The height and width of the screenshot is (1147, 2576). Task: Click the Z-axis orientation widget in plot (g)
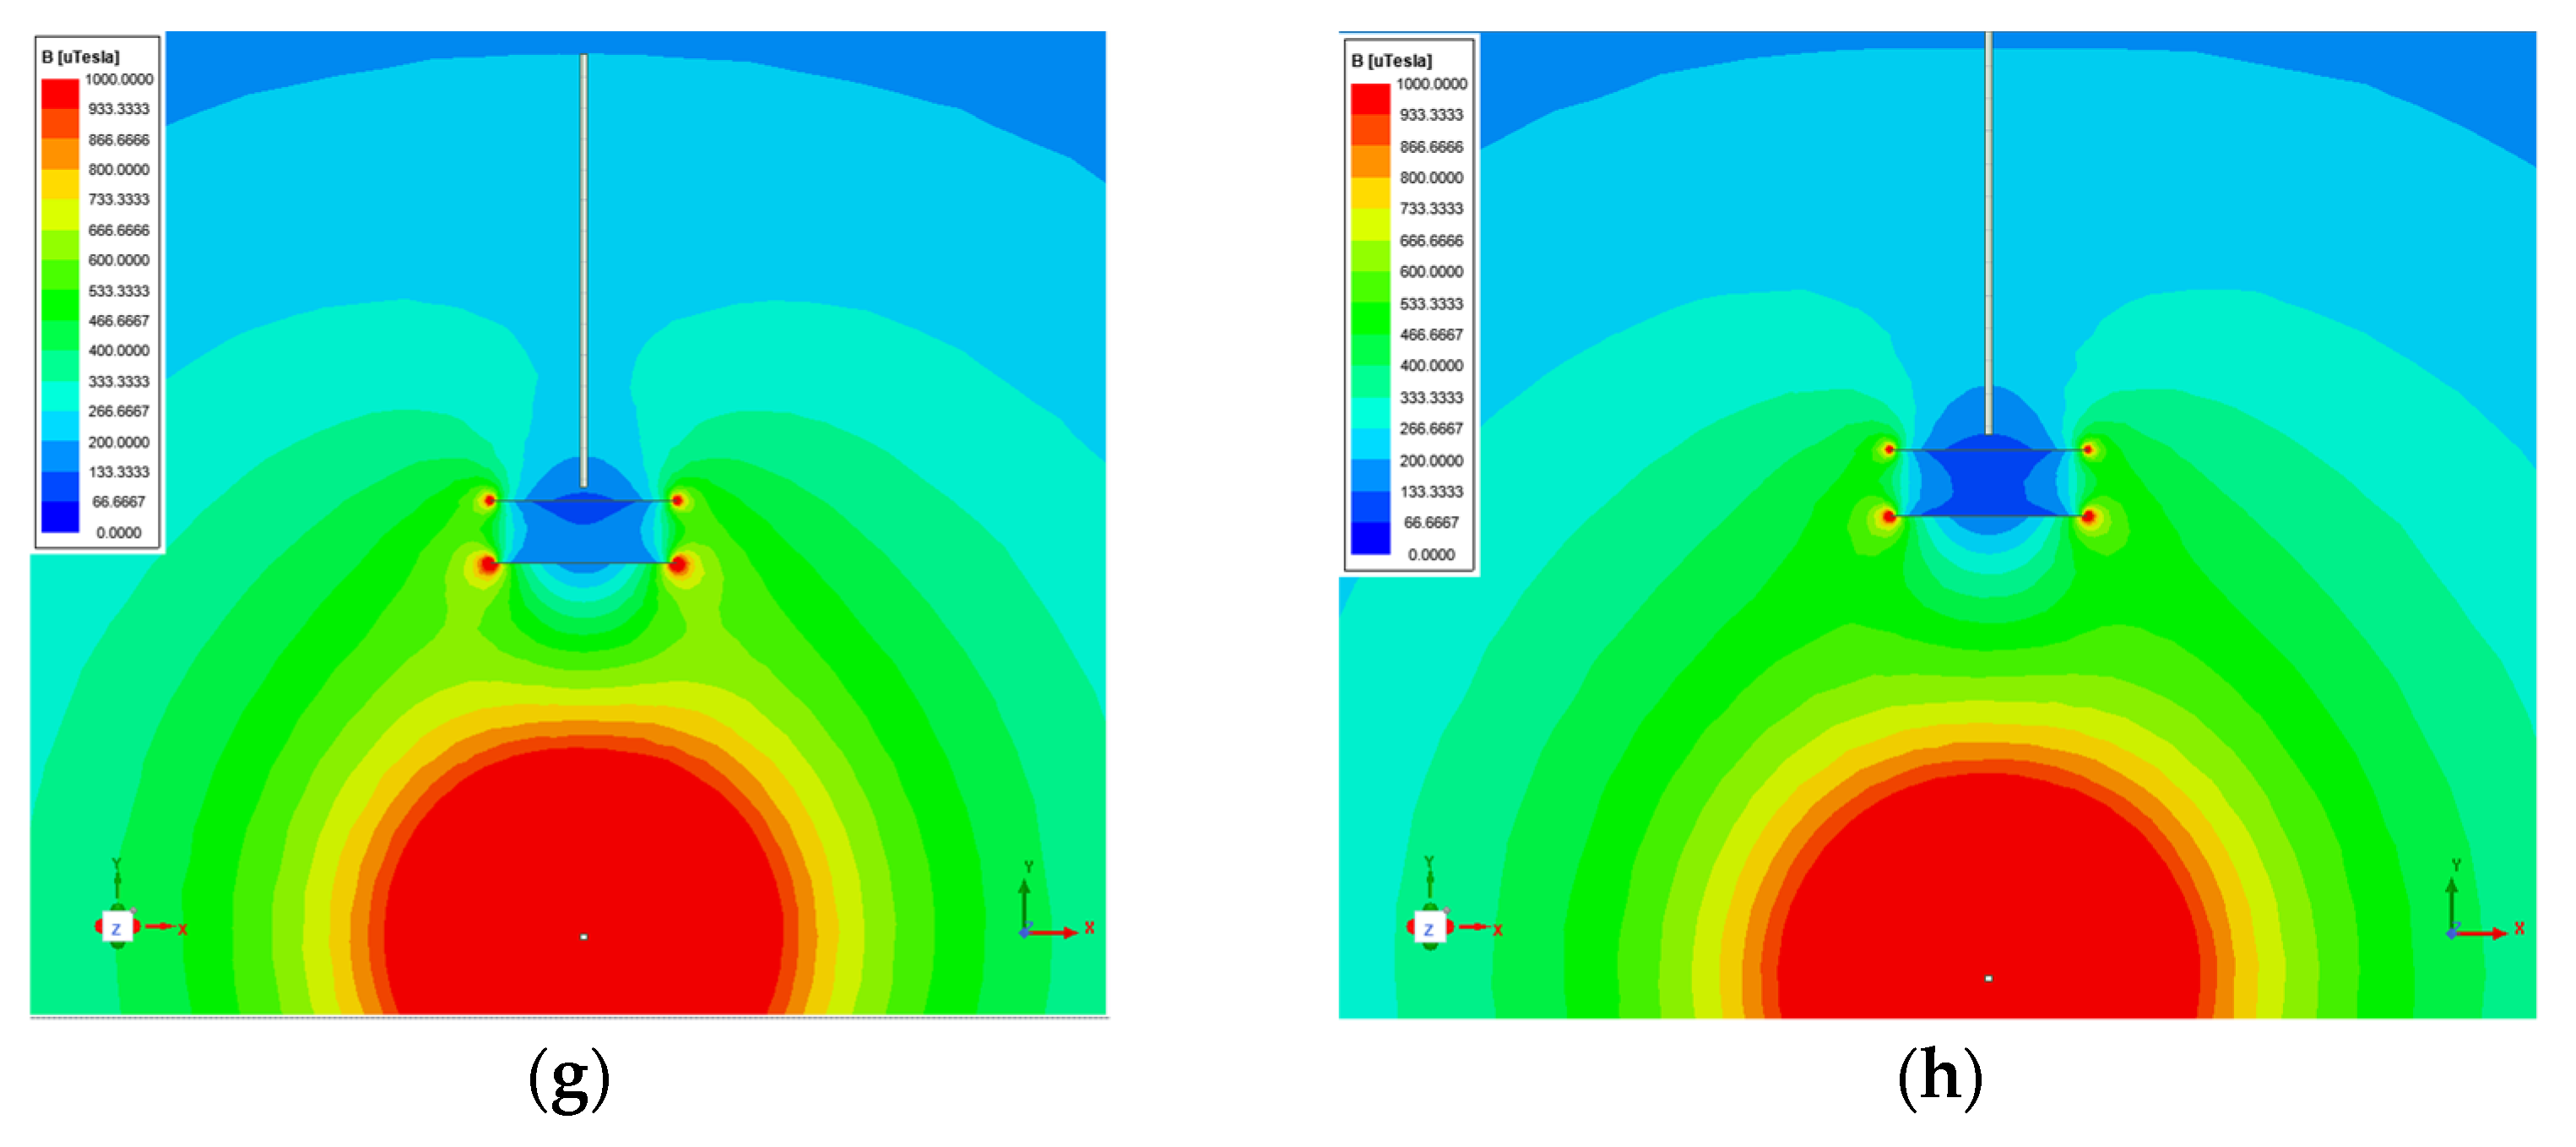(x=117, y=928)
